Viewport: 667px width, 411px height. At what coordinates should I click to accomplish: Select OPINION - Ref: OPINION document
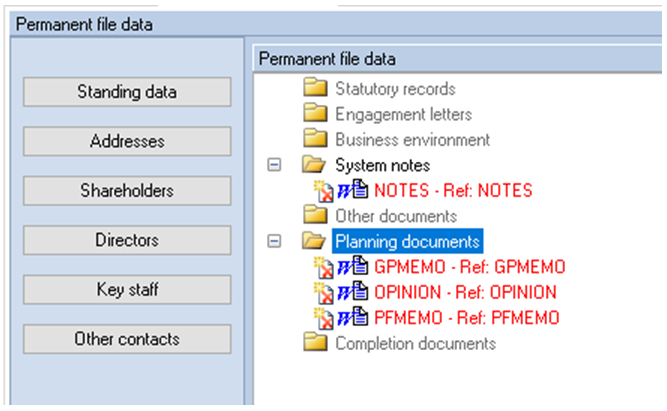465,292
